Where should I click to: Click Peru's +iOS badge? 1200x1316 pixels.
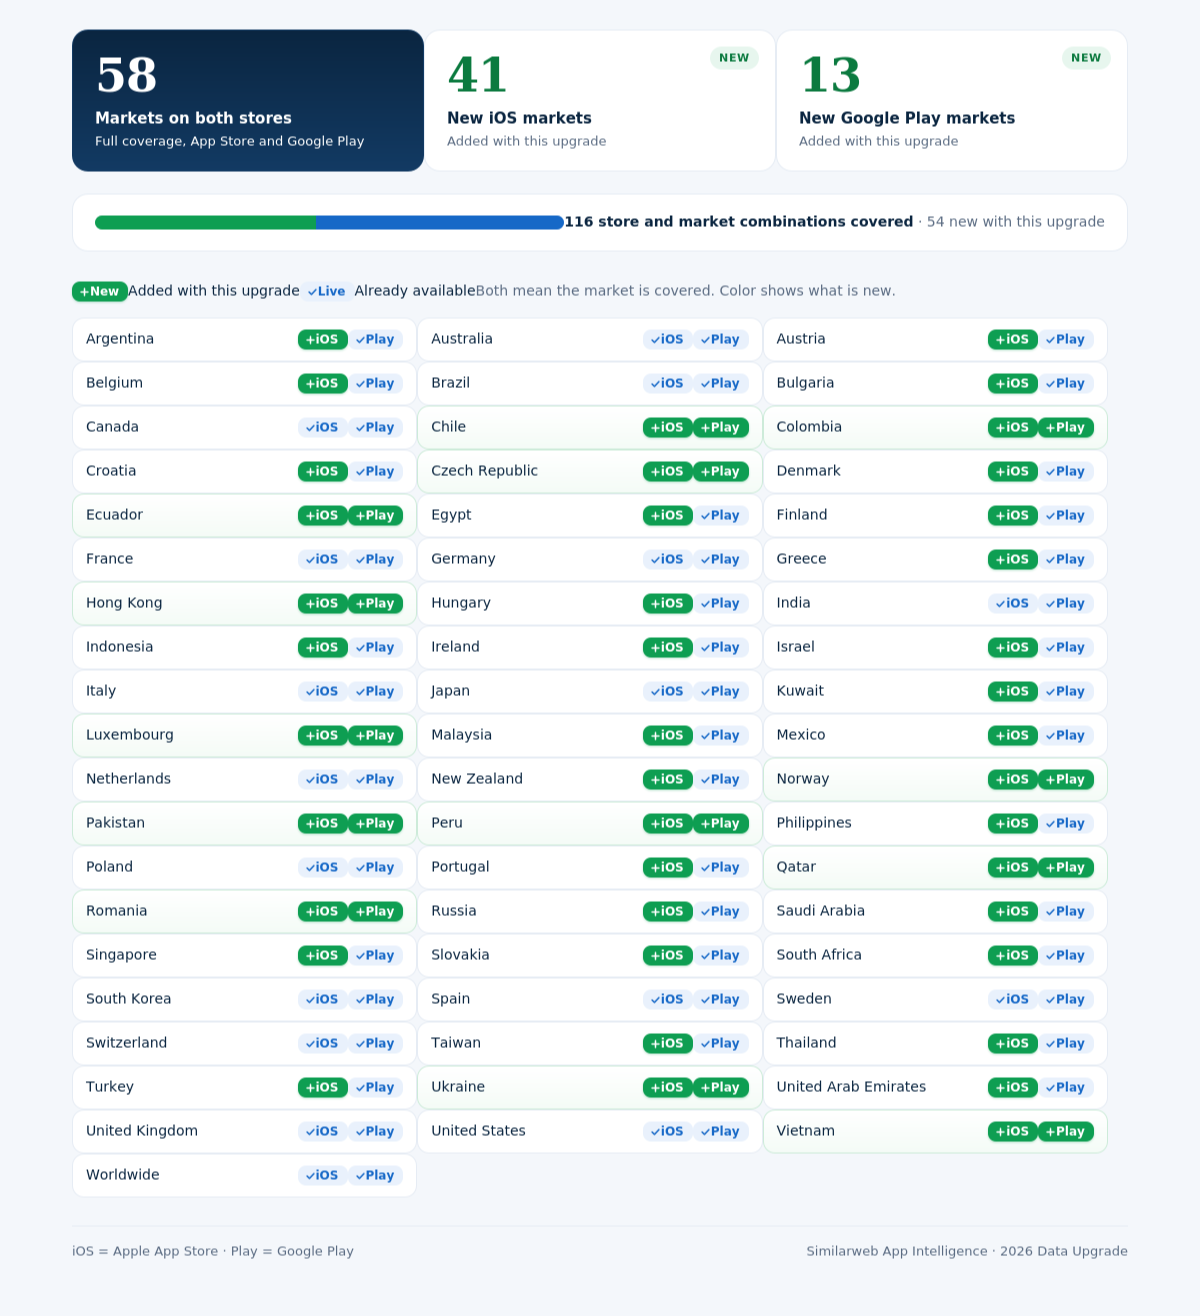click(667, 823)
